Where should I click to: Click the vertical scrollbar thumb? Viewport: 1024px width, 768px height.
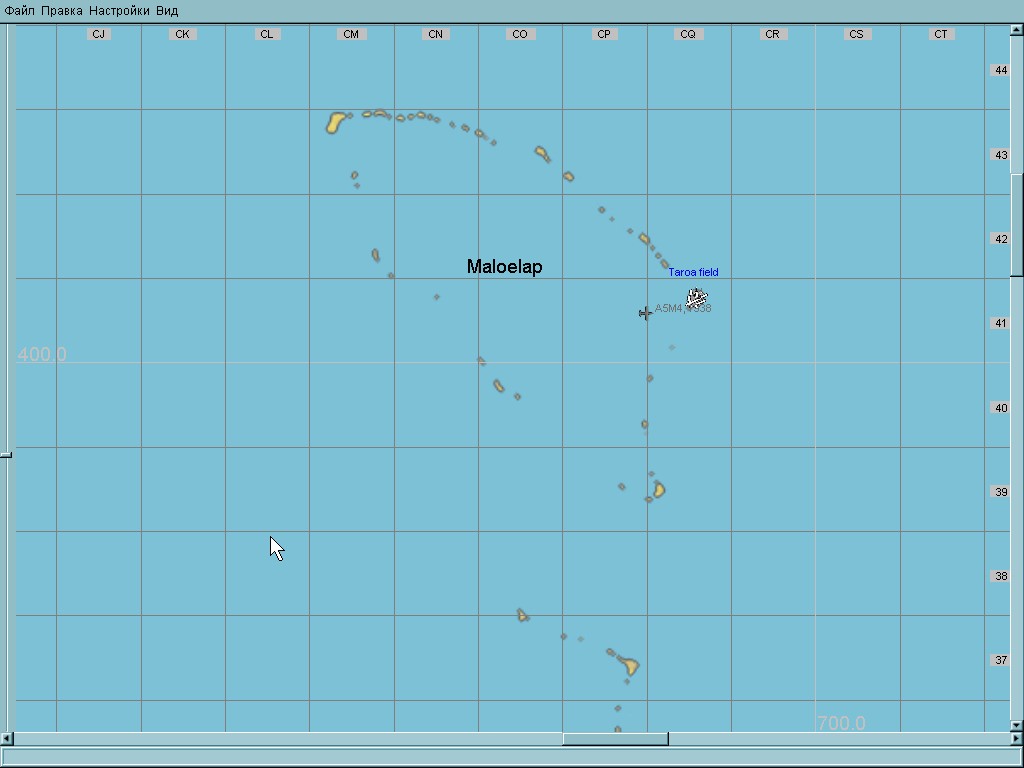point(1017,225)
